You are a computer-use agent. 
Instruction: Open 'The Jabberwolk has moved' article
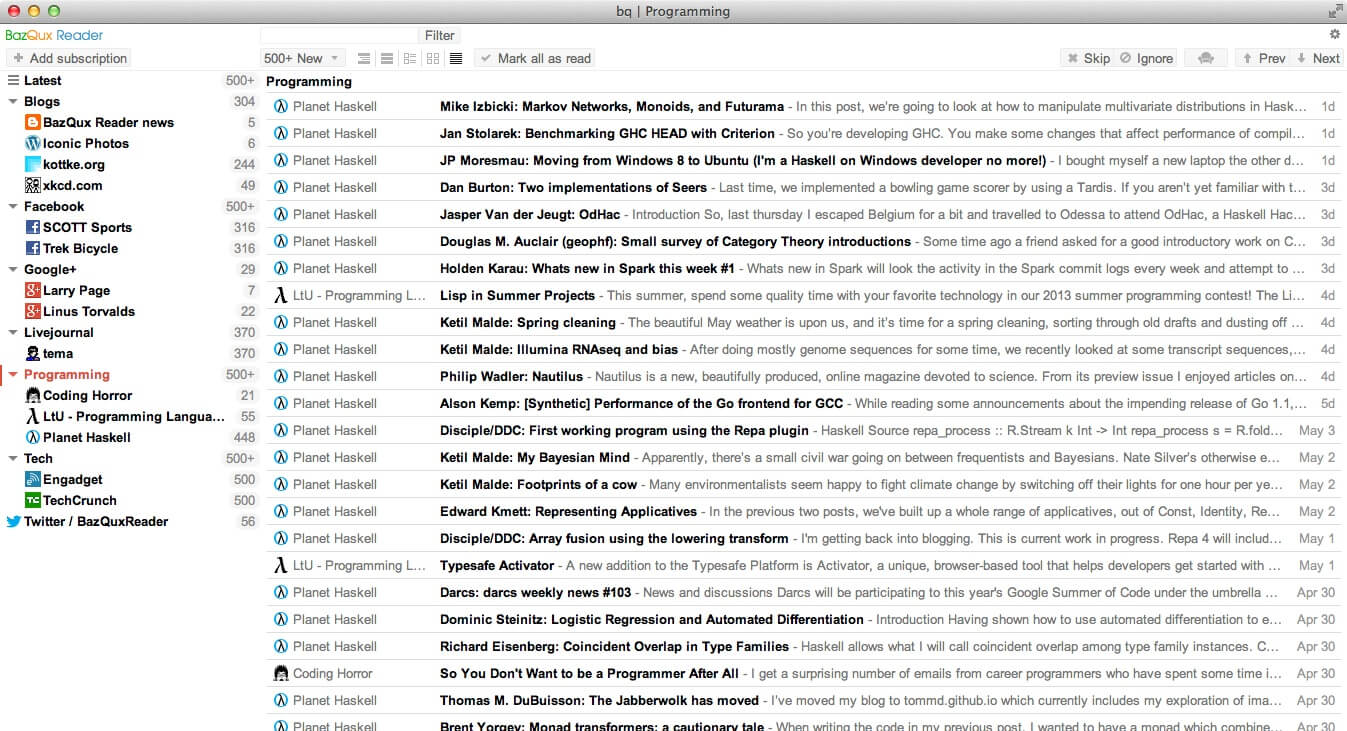[599, 700]
